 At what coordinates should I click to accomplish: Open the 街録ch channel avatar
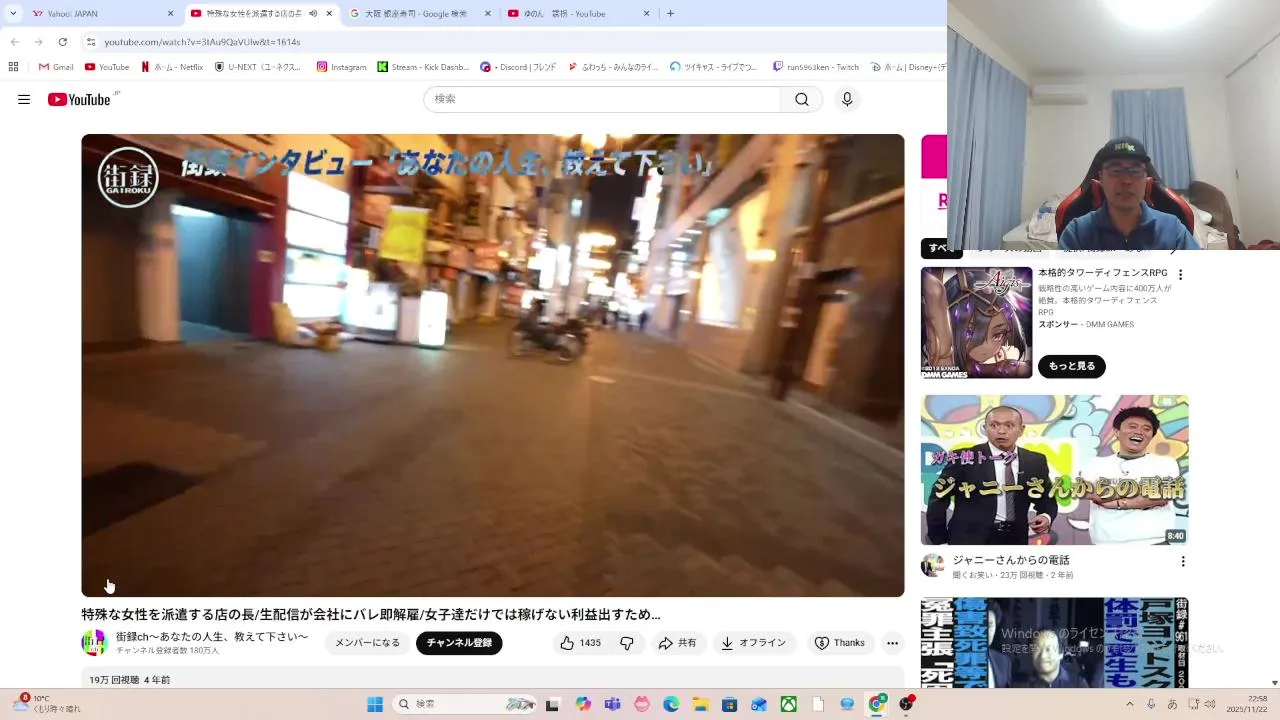click(95, 642)
